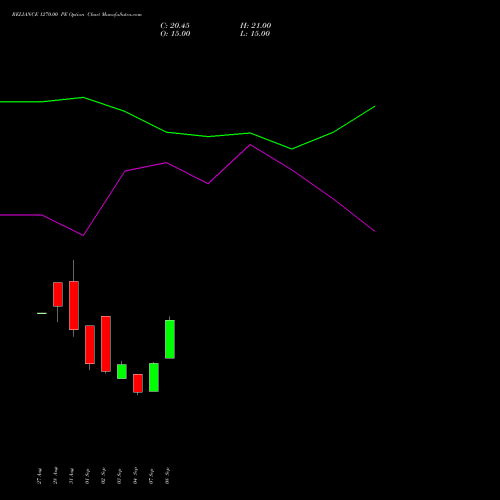The image size is (500, 500).
Task: Click the chart title text 'RELIANCE 1270.00 PE Option'
Action: pyautogui.click(x=48, y=15)
